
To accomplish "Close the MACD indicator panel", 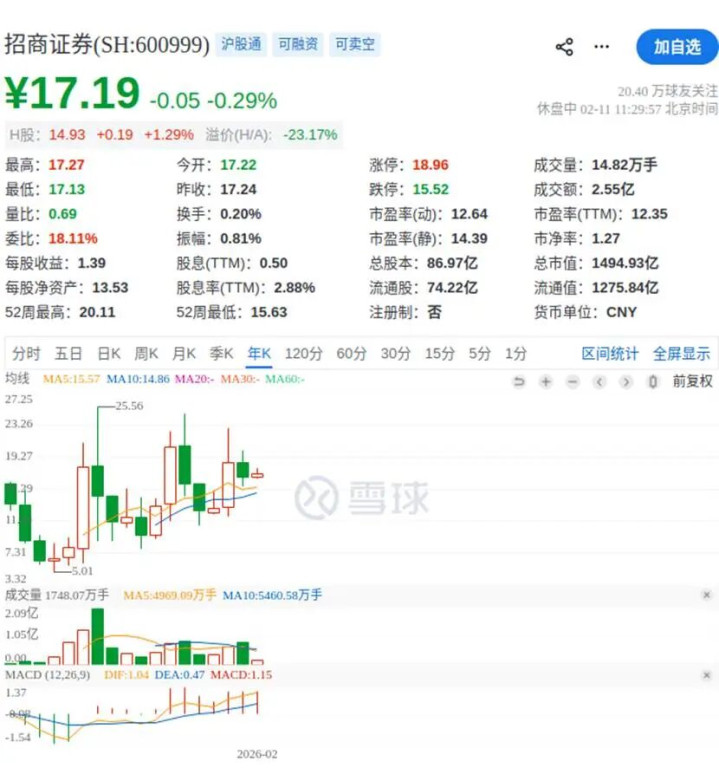I will pos(706,675).
